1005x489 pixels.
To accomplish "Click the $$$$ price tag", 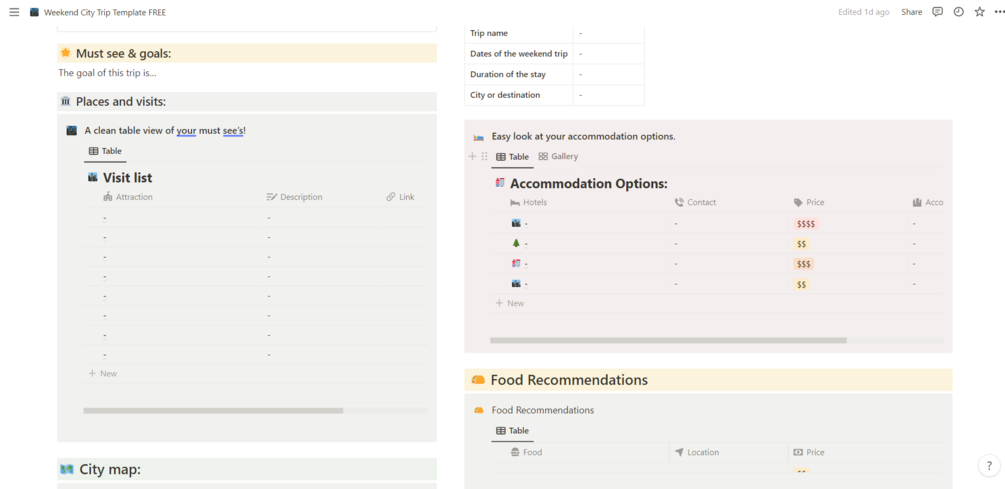I will (805, 224).
